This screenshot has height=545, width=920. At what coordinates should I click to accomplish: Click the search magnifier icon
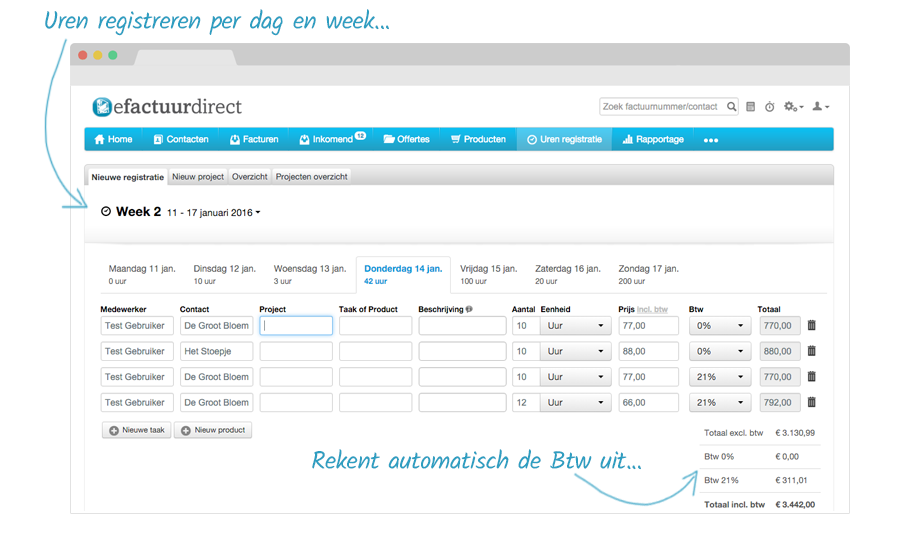[731, 107]
